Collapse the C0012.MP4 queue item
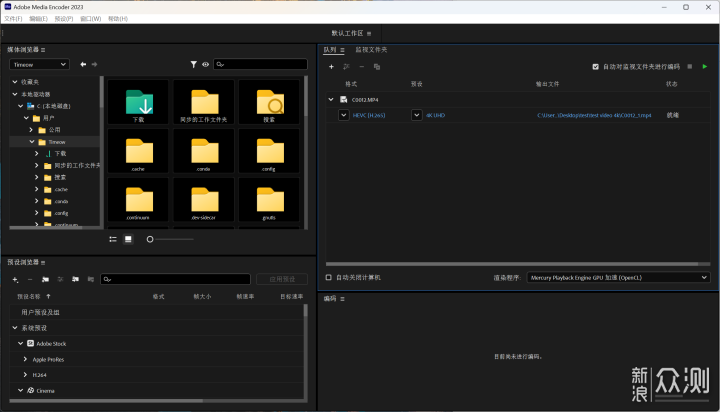 pyautogui.click(x=331, y=99)
